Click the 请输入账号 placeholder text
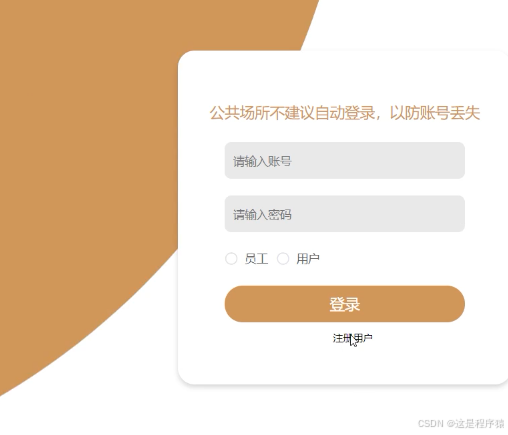The height and width of the screenshot is (435, 508). [x=262, y=161]
